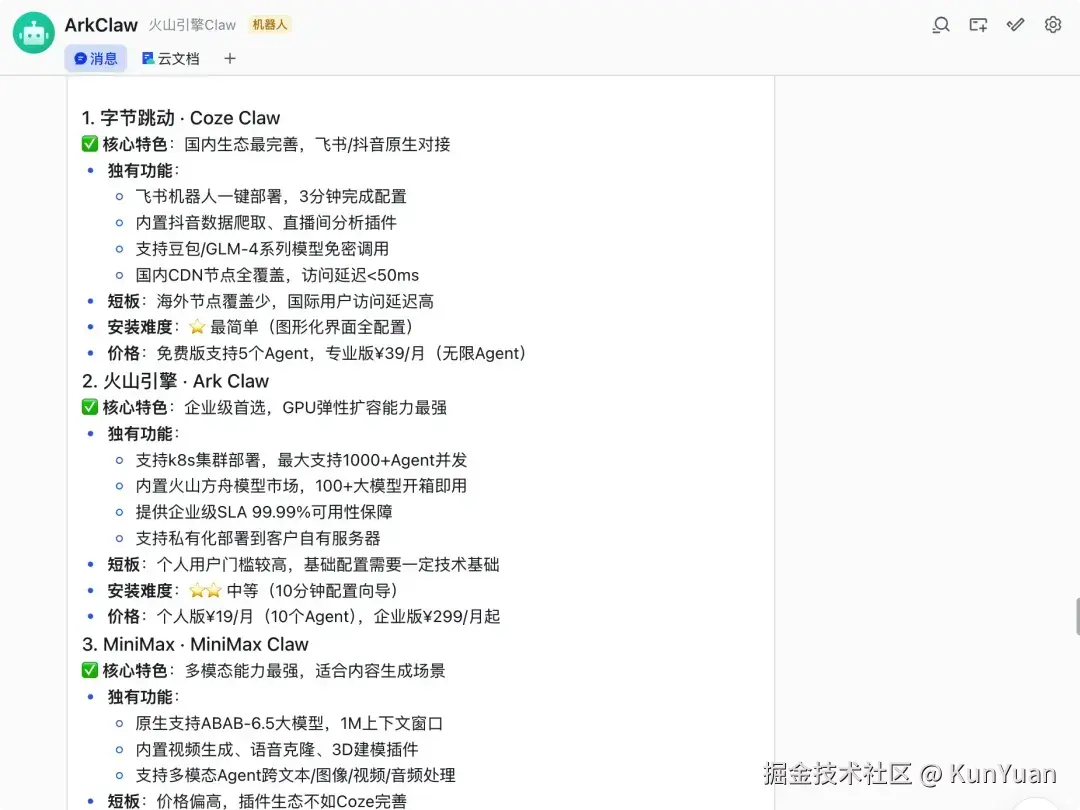Open the double-checkmark tasks icon
Image resolution: width=1080 pixels, height=810 pixels.
(x=1015, y=25)
